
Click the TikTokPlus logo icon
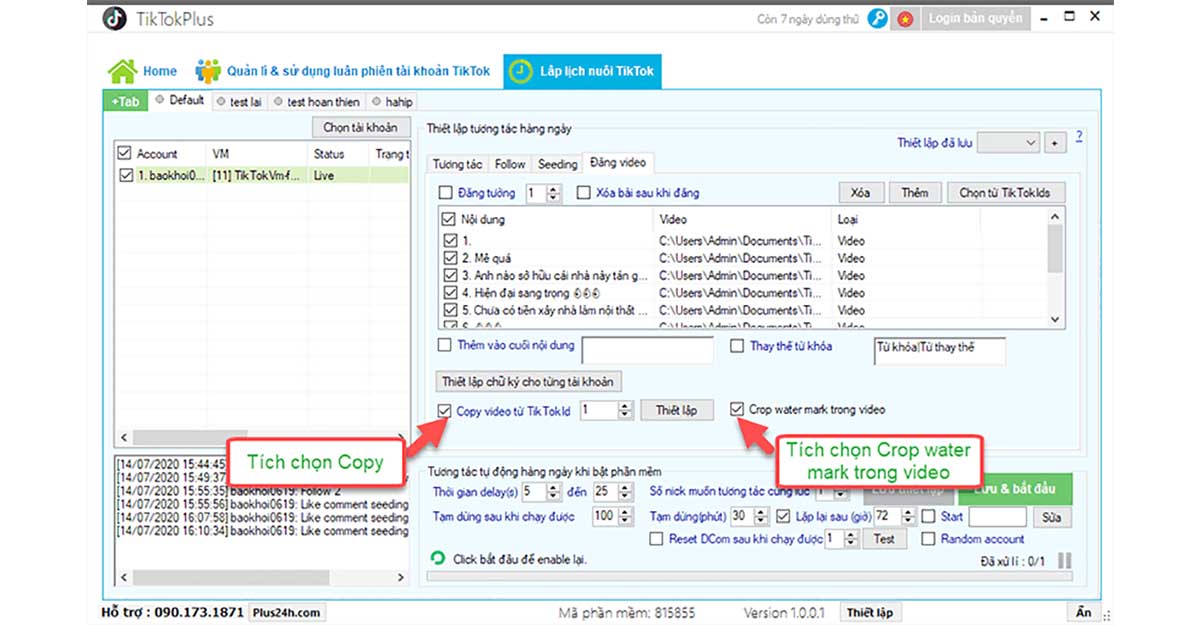pyautogui.click(x=116, y=18)
